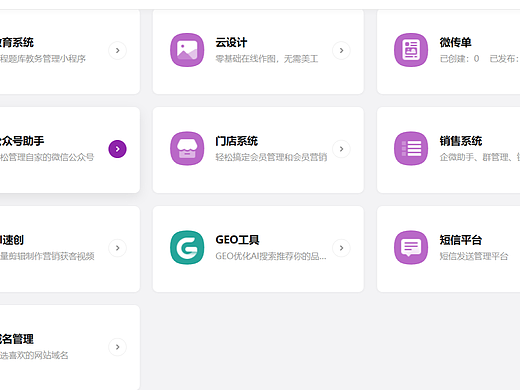Click the 已创建: 0 counter text
520x390 pixels.
click(459, 59)
